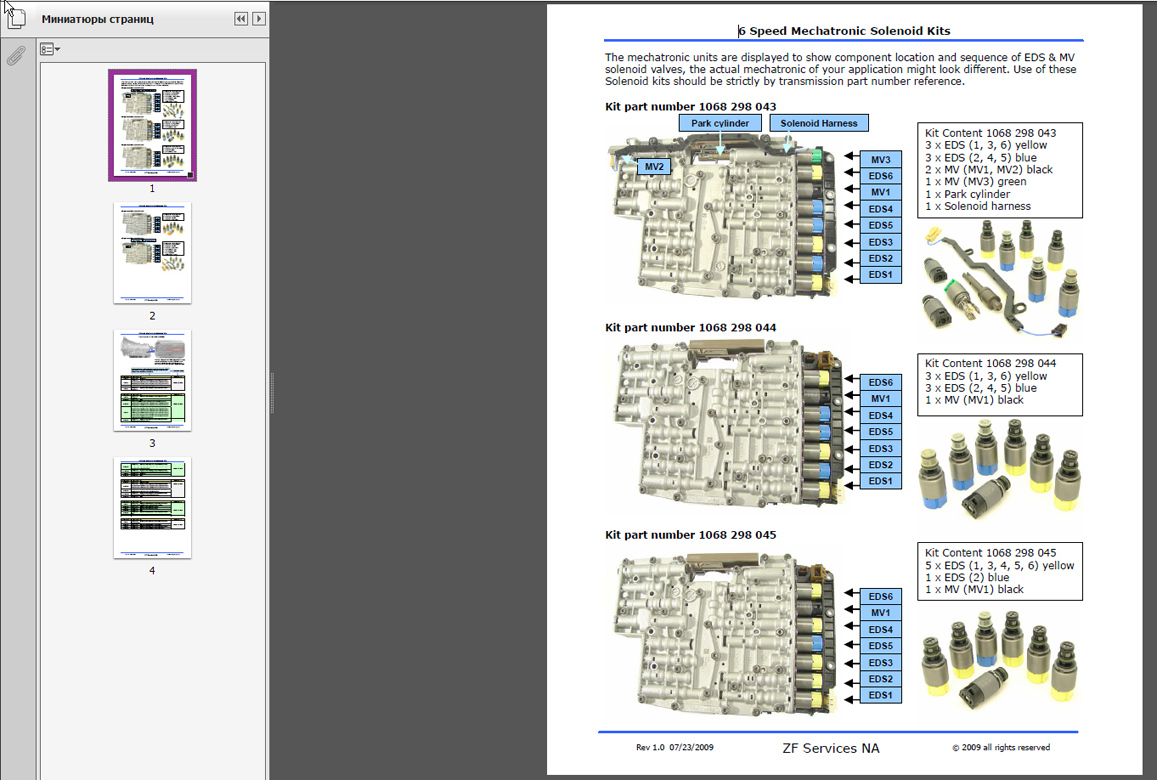
Task: Select the page 1 thumbnail
Action: click(152, 125)
